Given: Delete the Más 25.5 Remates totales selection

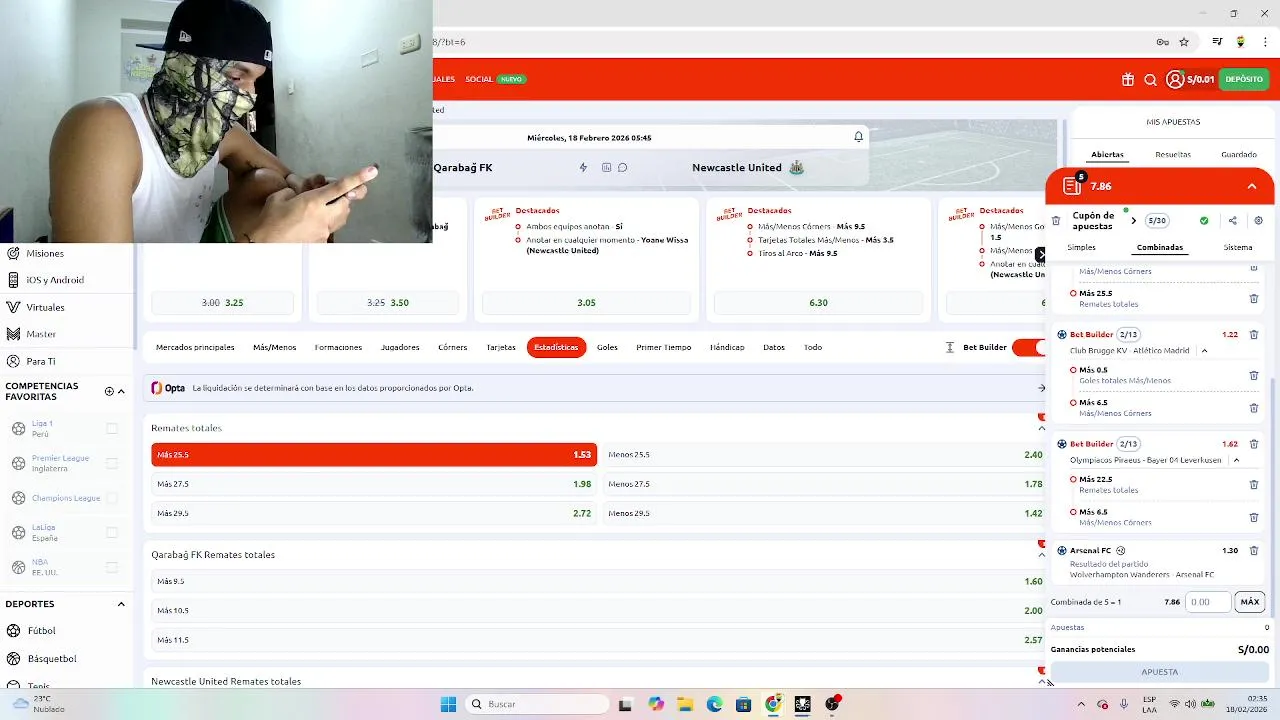Looking at the screenshot, I should click(x=1254, y=298).
